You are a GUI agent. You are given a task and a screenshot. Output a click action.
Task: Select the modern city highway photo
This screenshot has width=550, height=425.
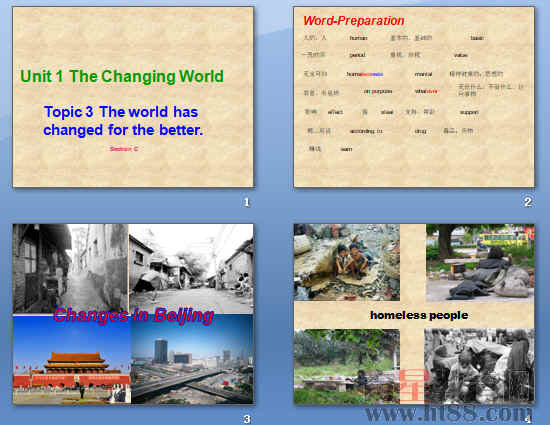[192, 359]
